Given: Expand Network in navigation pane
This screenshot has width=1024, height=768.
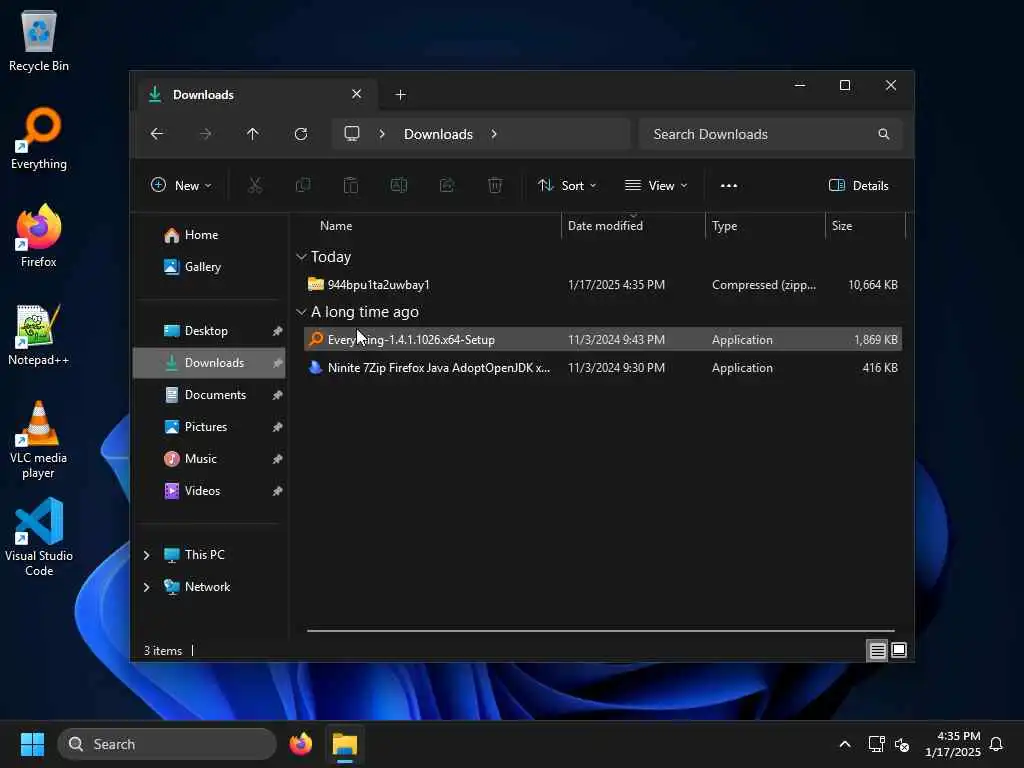Looking at the screenshot, I should point(146,587).
